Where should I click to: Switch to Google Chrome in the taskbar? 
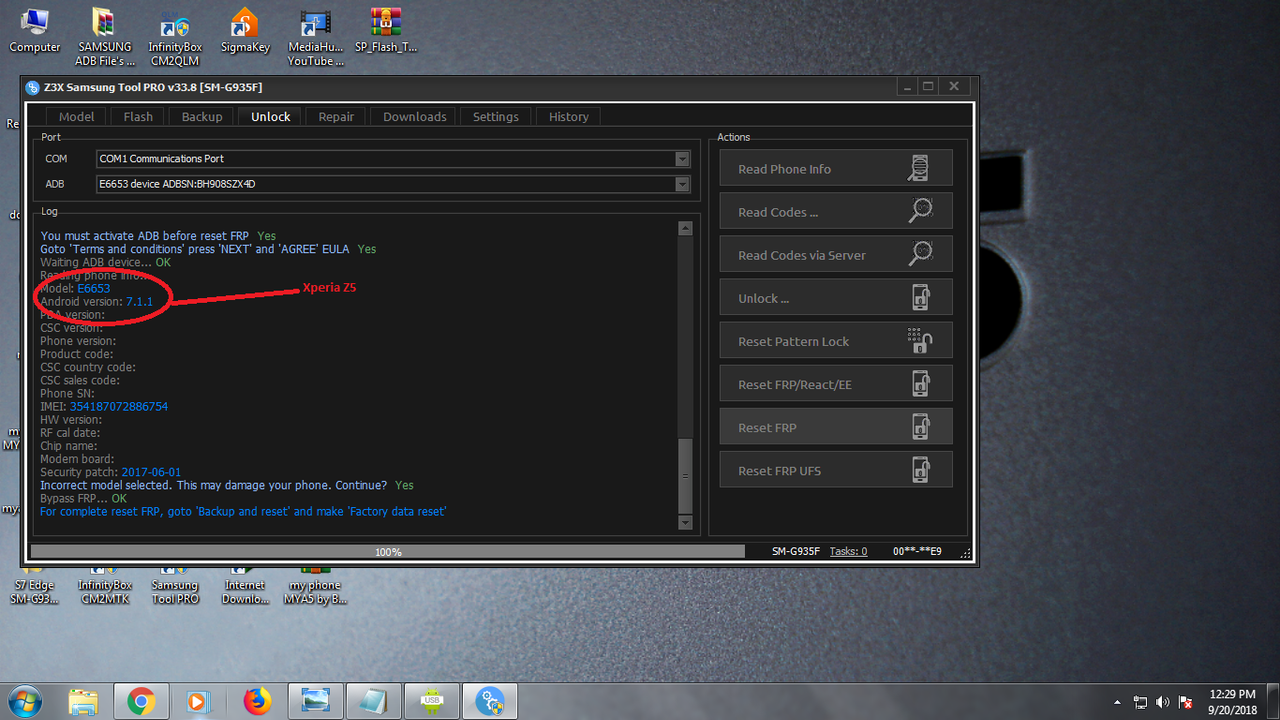coord(141,701)
